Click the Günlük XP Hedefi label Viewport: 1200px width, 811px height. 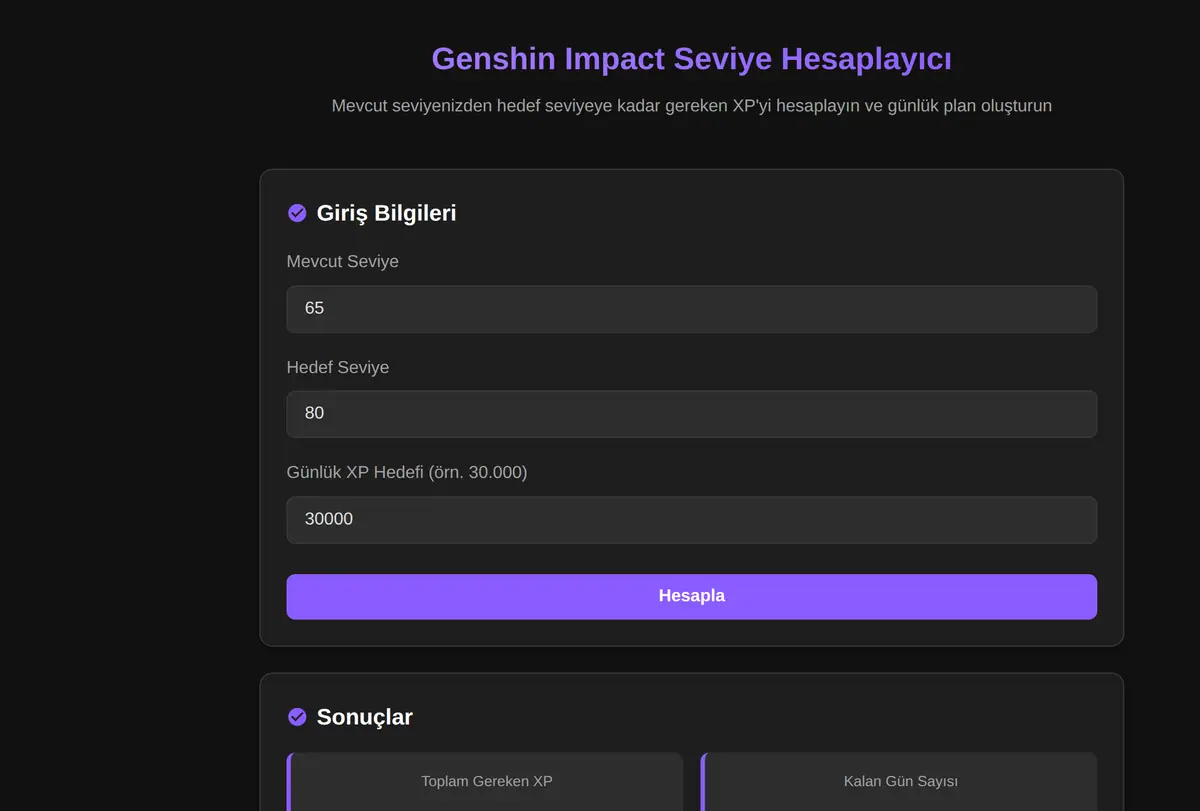pos(407,472)
